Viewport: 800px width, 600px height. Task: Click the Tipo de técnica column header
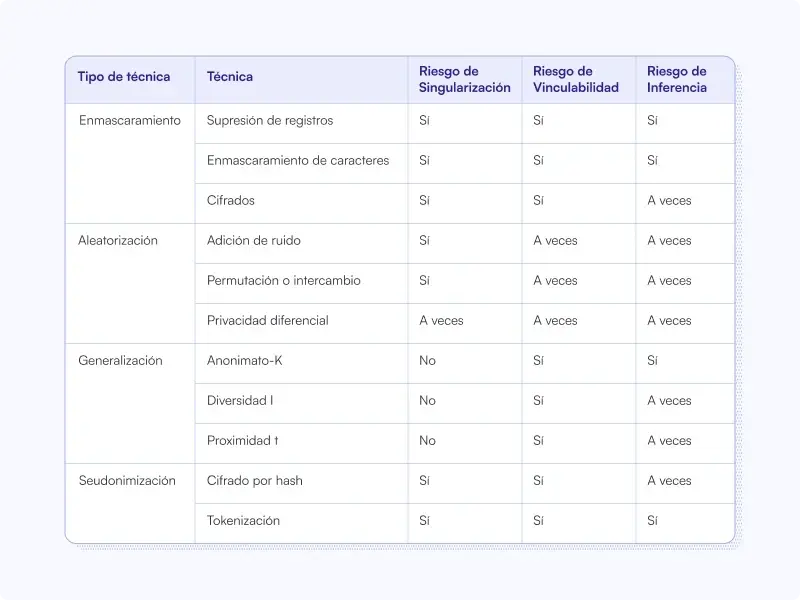point(130,80)
